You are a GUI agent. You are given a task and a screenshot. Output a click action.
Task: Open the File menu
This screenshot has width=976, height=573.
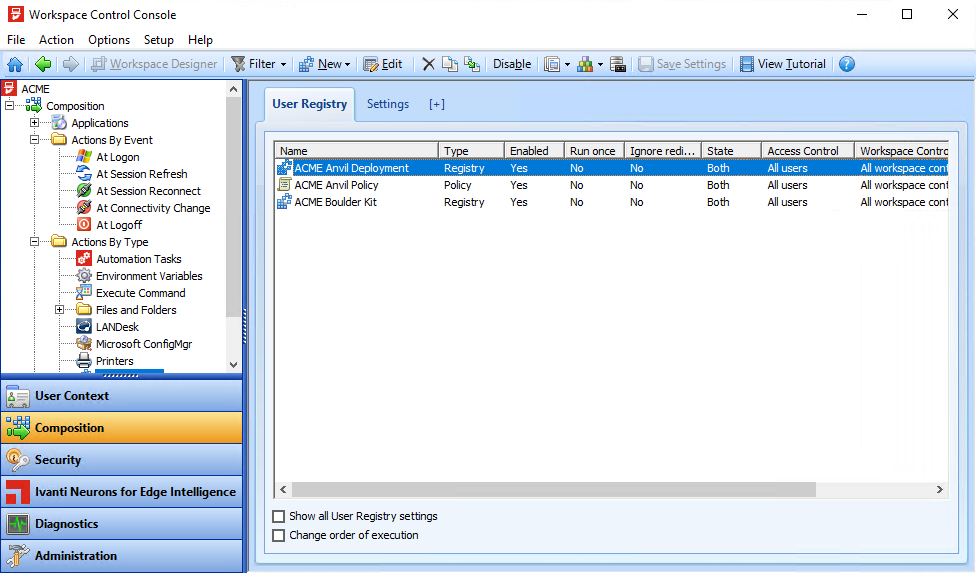[x=16, y=40]
